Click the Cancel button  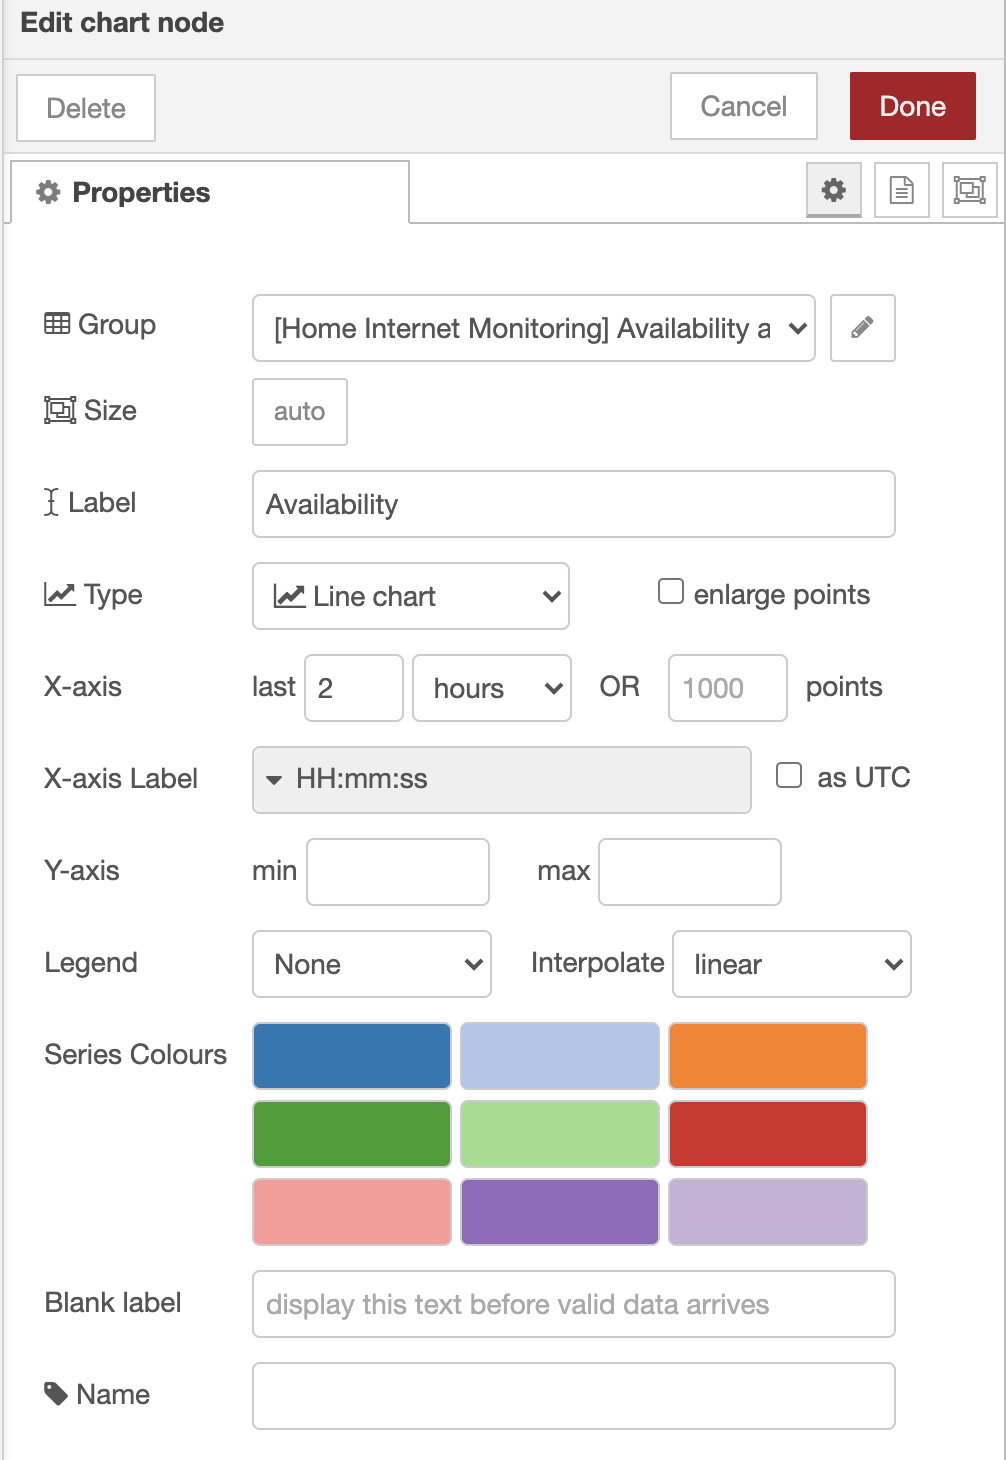click(x=744, y=106)
